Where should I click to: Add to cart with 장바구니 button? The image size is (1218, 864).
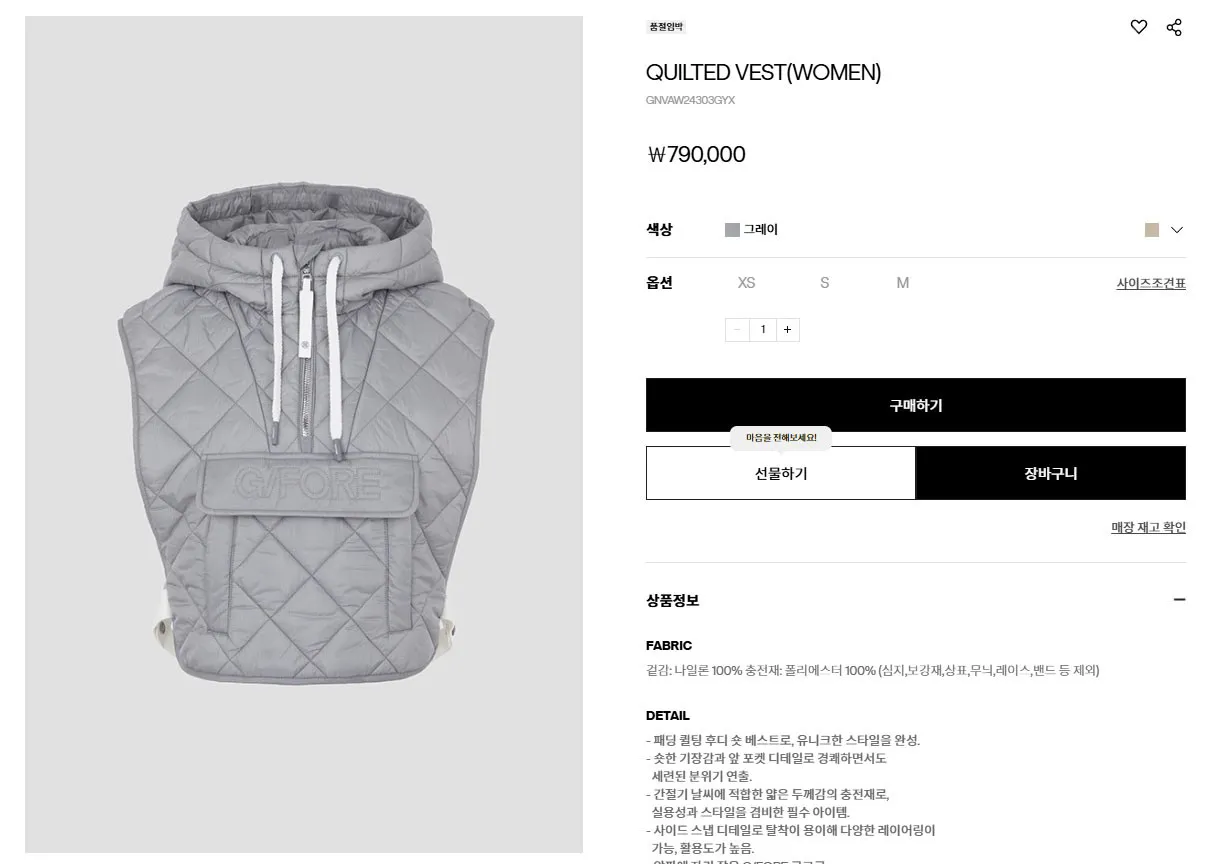pos(1051,473)
